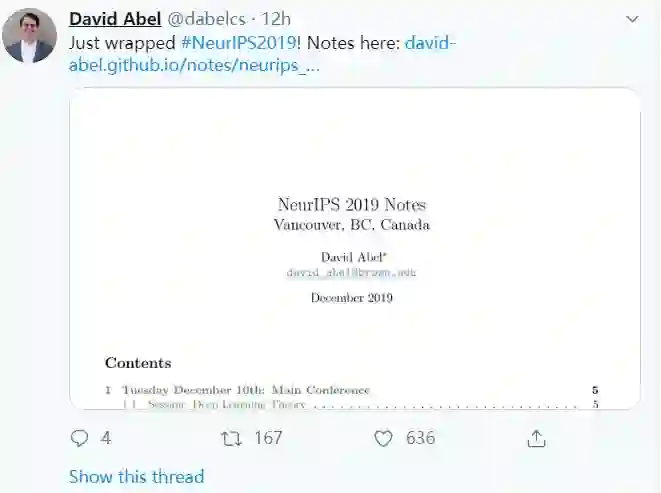Viewport: 661px width, 493px height.
Task: Open the 12h timestamp link
Action: click(x=277, y=19)
